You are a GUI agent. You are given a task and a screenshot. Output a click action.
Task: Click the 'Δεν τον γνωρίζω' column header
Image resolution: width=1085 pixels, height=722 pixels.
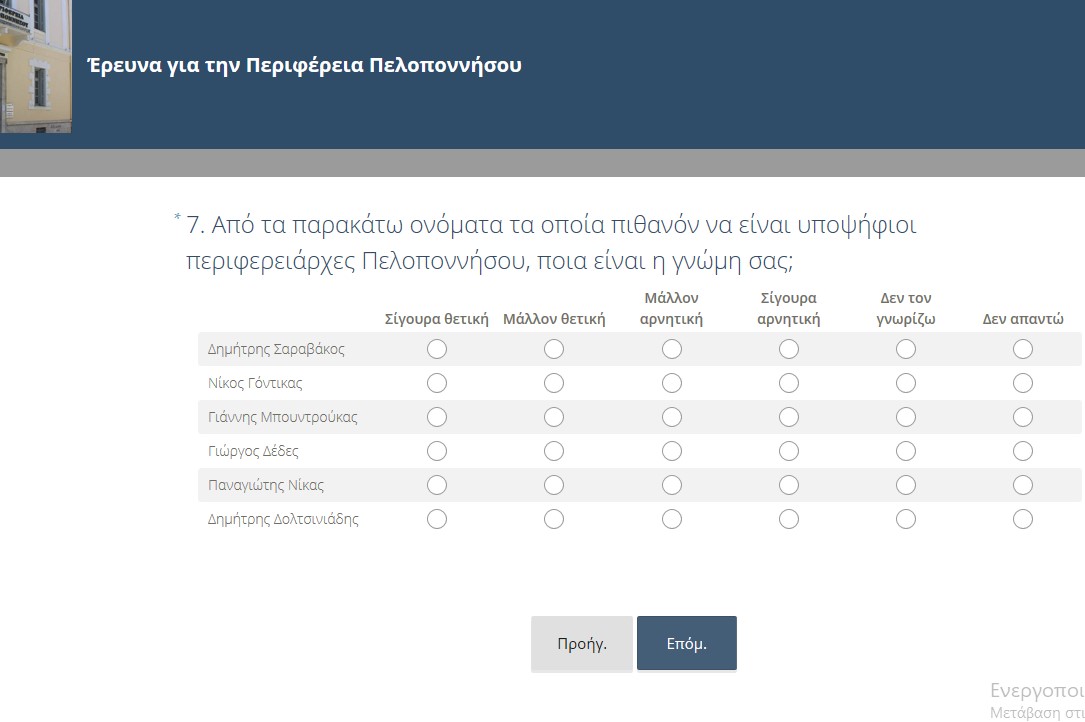pos(906,309)
